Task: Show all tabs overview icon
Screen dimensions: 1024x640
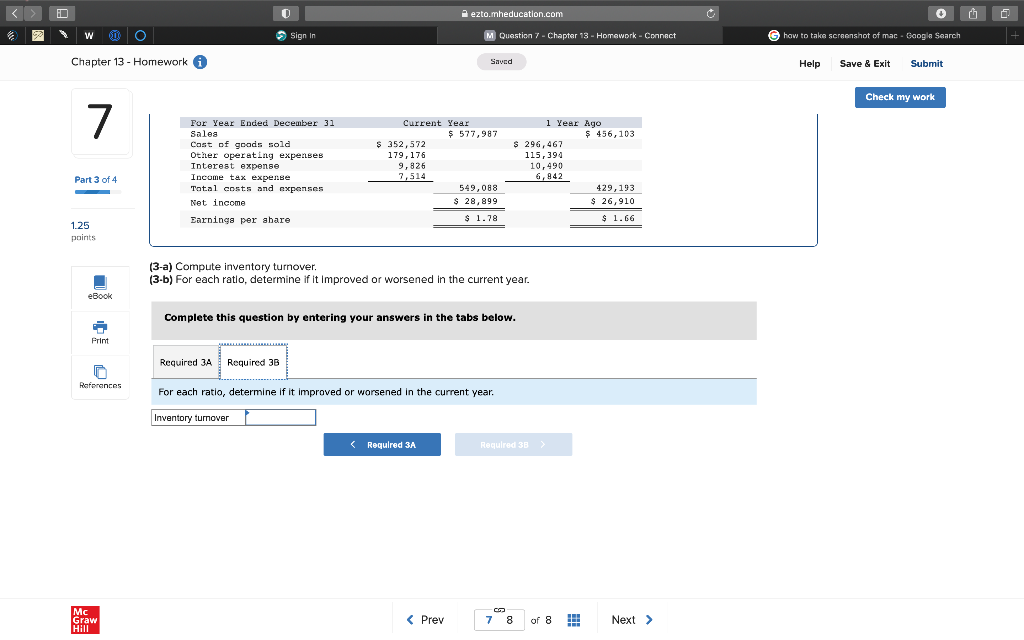Action: 1004,13
